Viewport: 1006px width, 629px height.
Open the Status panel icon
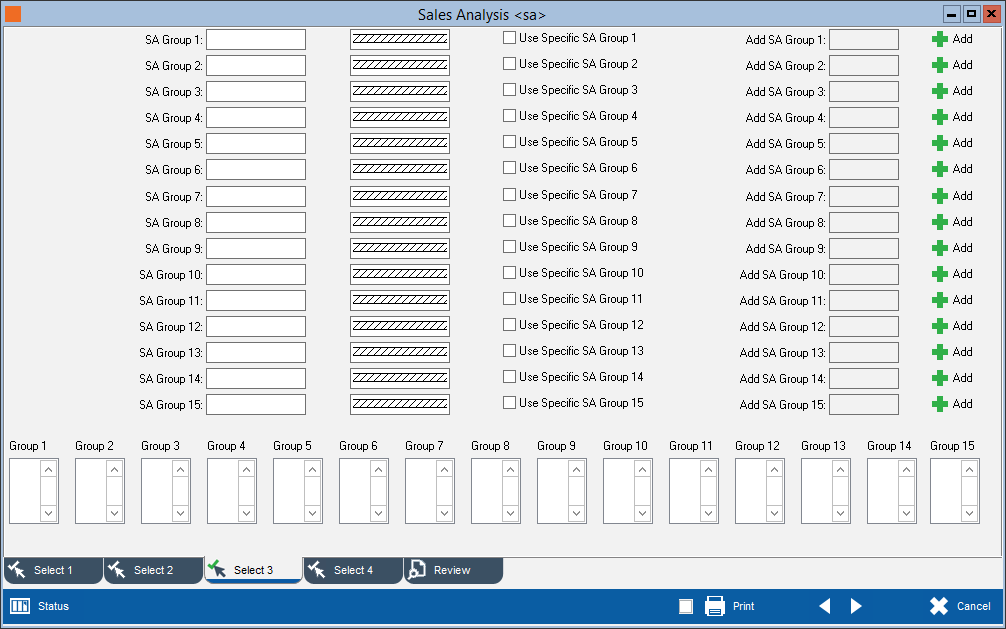pos(20,606)
